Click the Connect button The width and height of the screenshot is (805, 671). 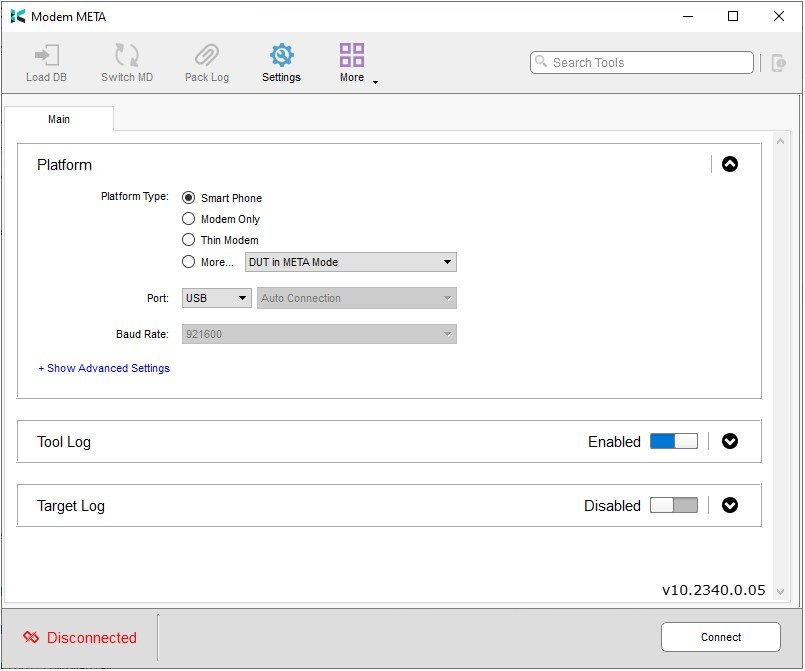click(x=721, y=637)
